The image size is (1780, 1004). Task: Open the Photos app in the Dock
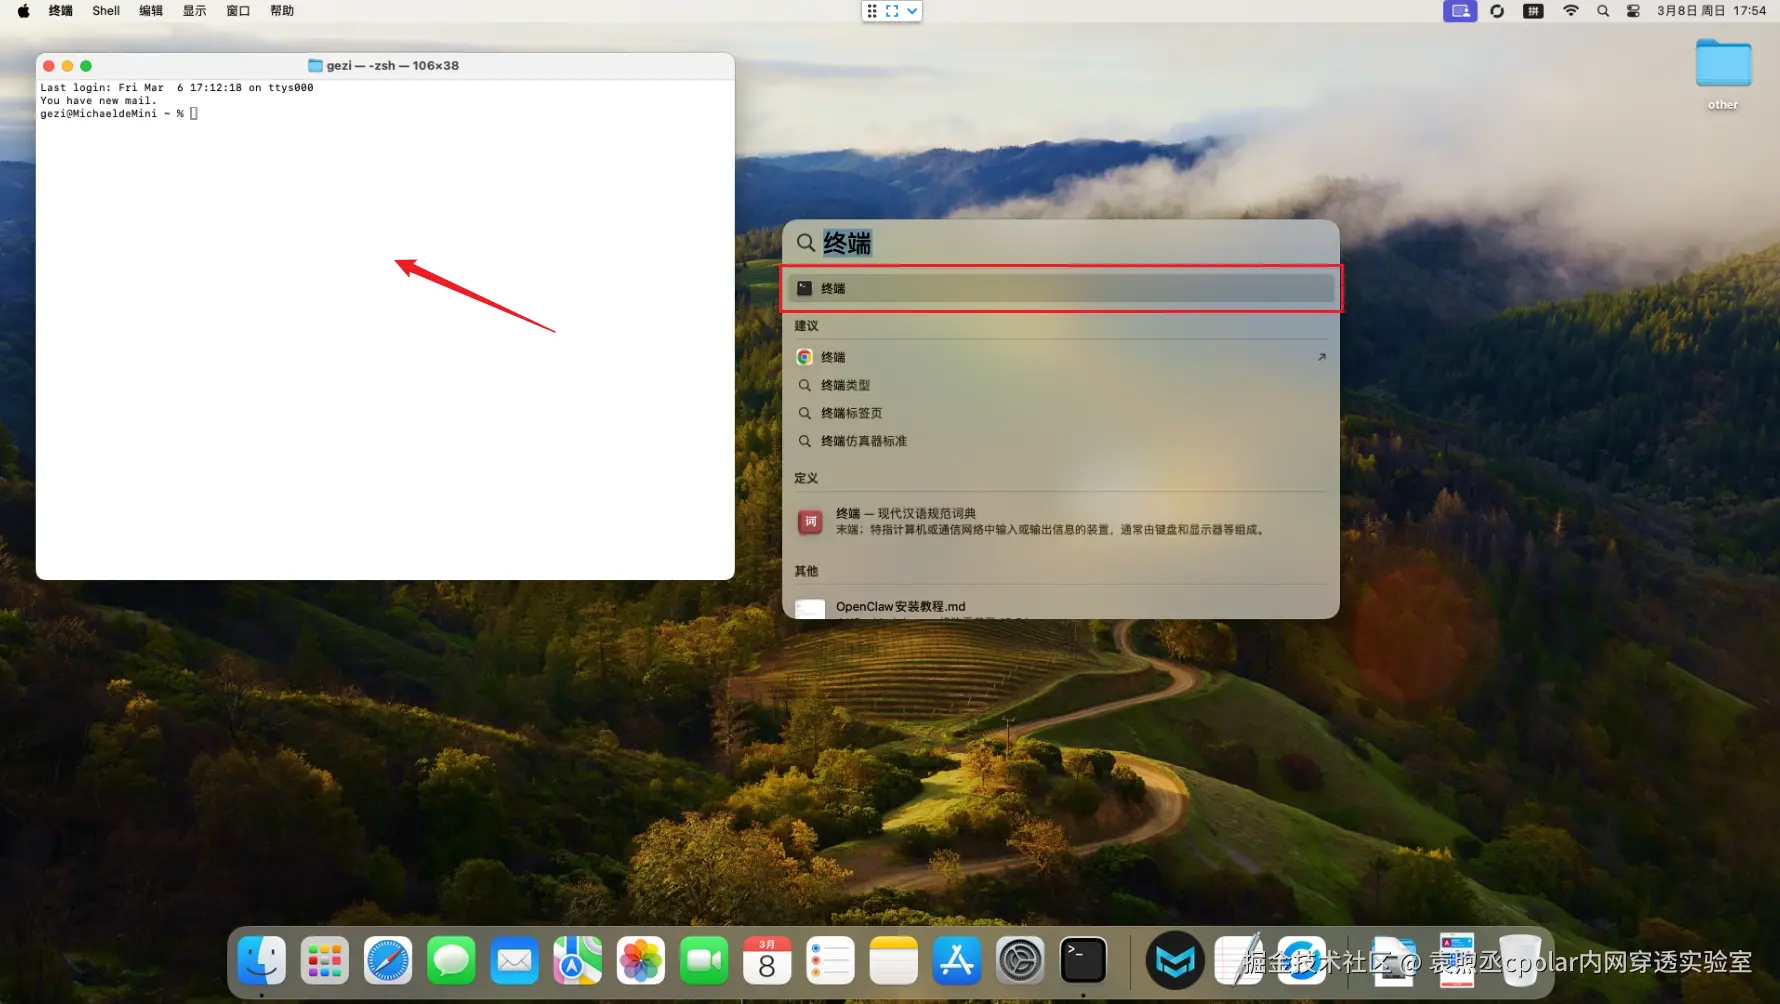point(641,961)
